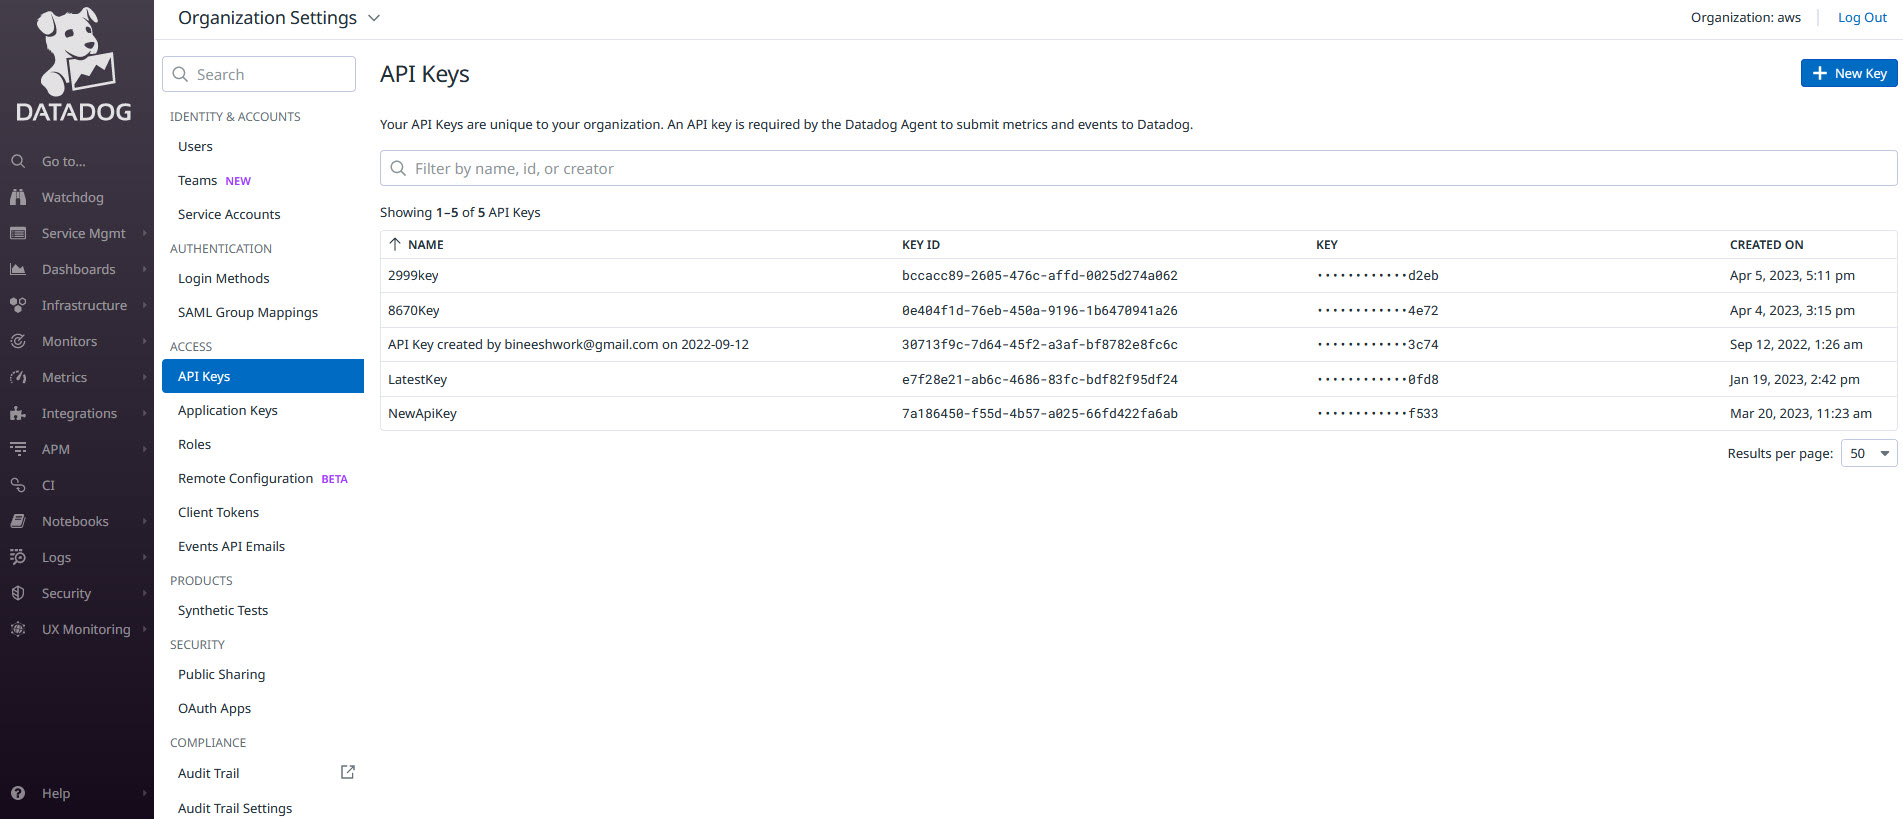The height and width of the screenshot is (819, 1903).
Task: Click the Log Out link
Action: click(x=1862, y=17)
